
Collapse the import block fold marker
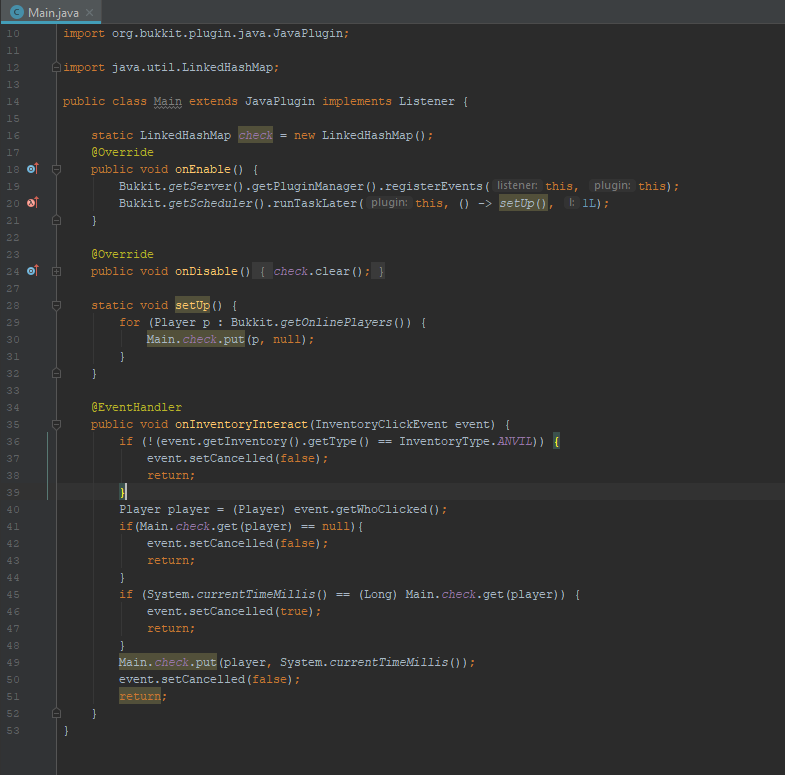pyautogui.click(x=56, y=68)
